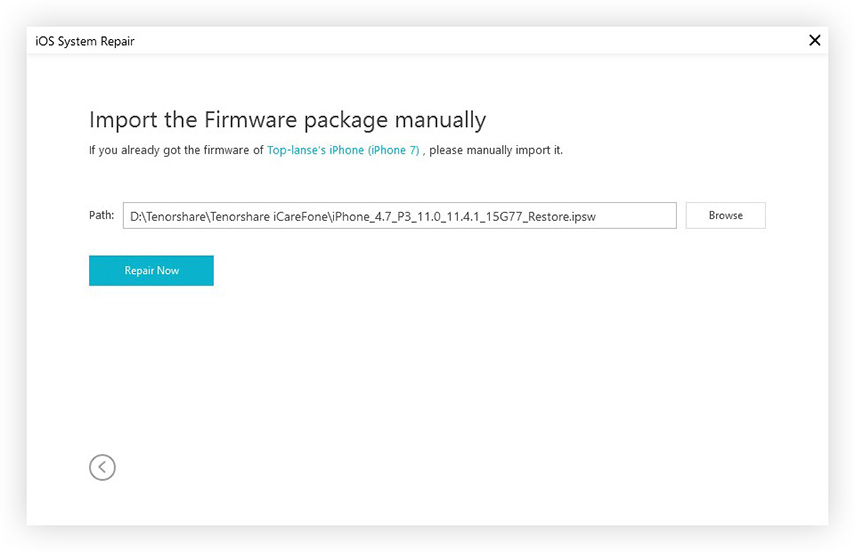Click the word 'Firmware' in the heading
Screen dimensions: 855x552
coord(251,120)
